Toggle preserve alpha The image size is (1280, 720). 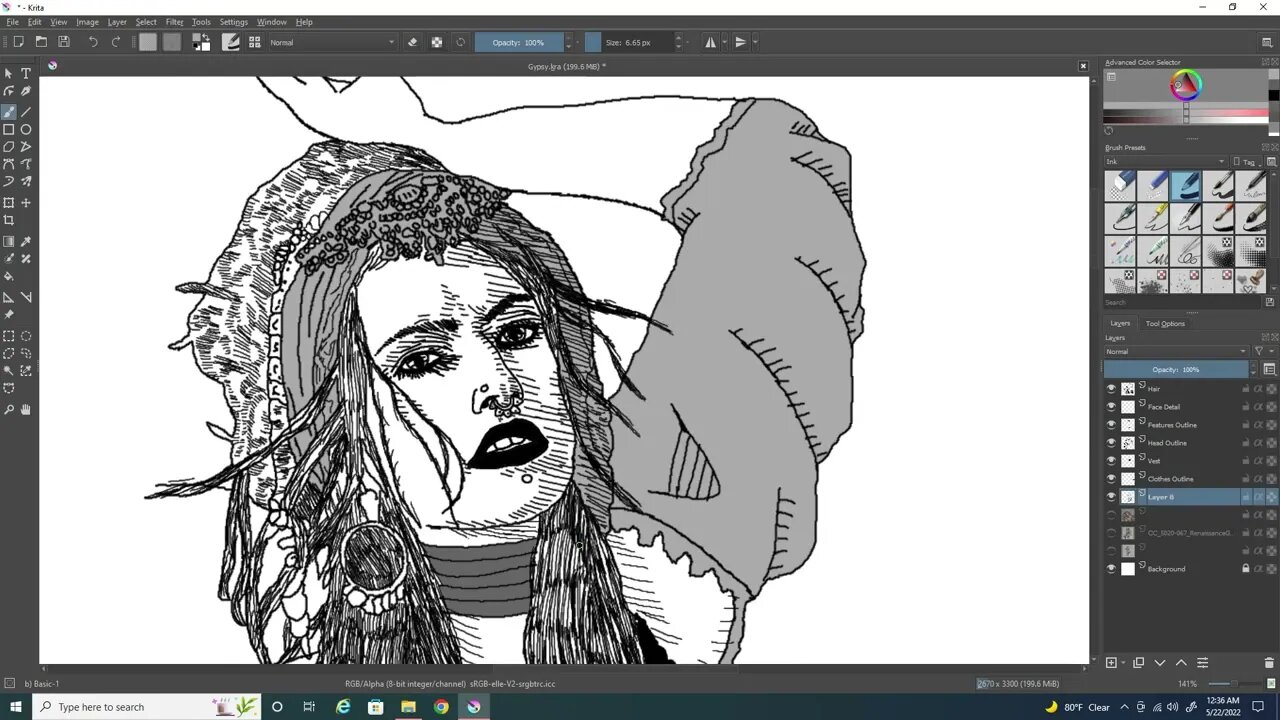[437, 42]
